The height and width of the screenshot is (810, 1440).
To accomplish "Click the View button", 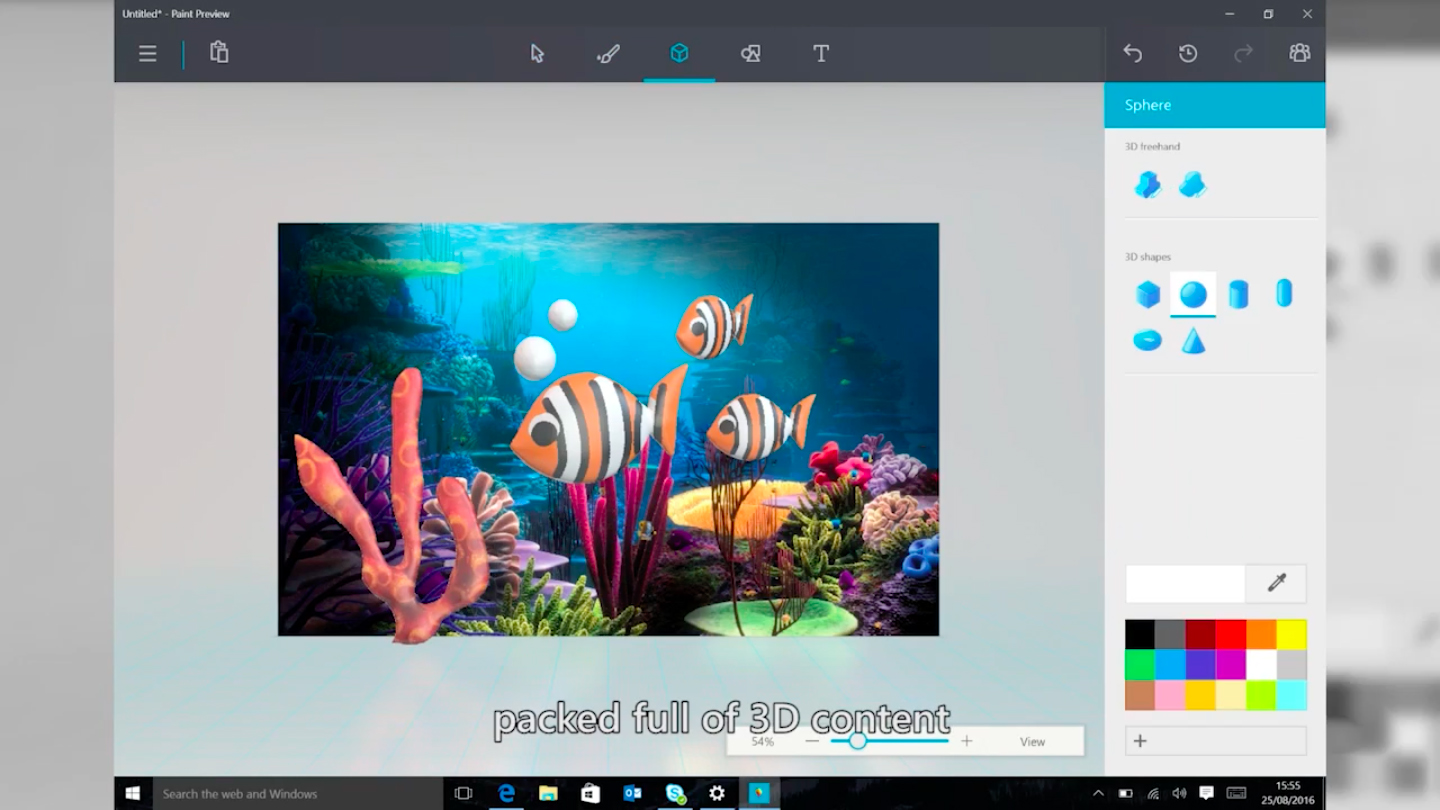I will coord(1032,742).
